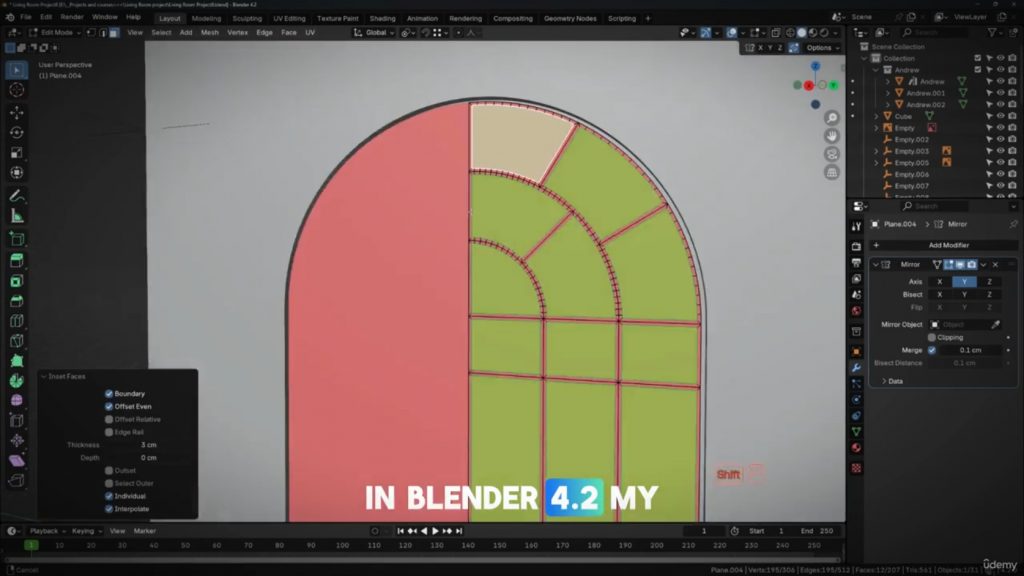Switch to the UV Editing workspace tab

pyautogui.click(x=289, y=18)
